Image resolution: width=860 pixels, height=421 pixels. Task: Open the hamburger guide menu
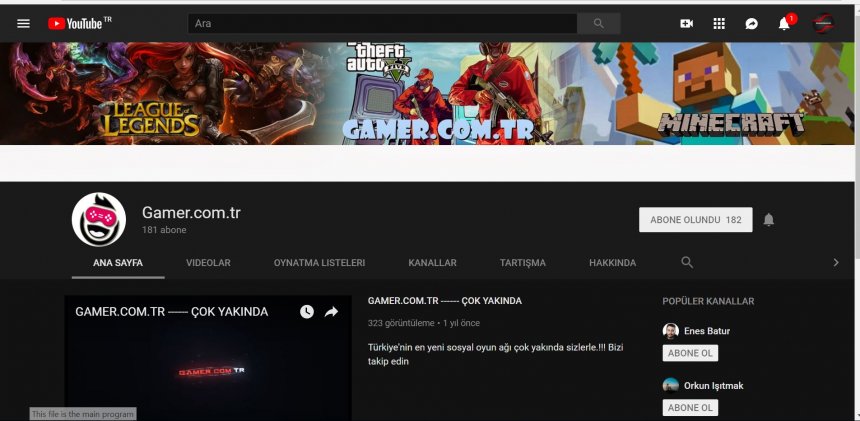coord(23,24)
